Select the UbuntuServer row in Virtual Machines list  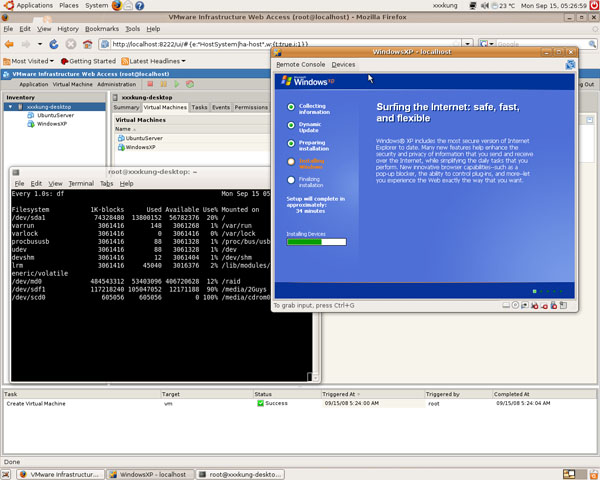coord(193,138)
